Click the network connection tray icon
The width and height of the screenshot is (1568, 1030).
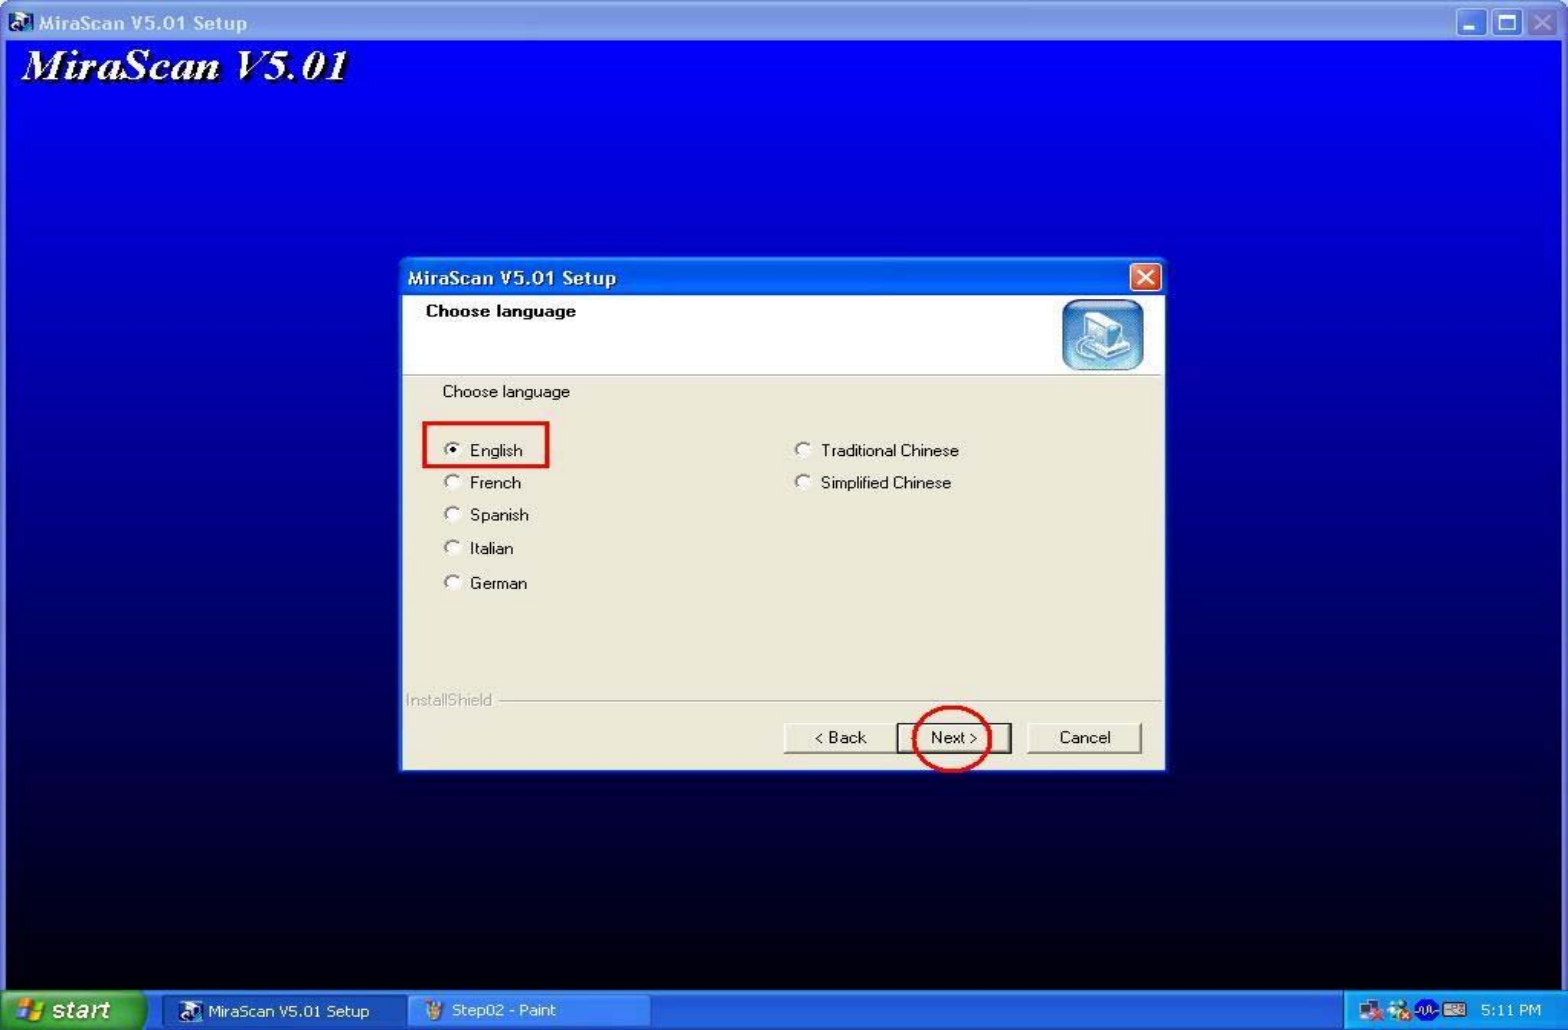click(1370, 1010)
